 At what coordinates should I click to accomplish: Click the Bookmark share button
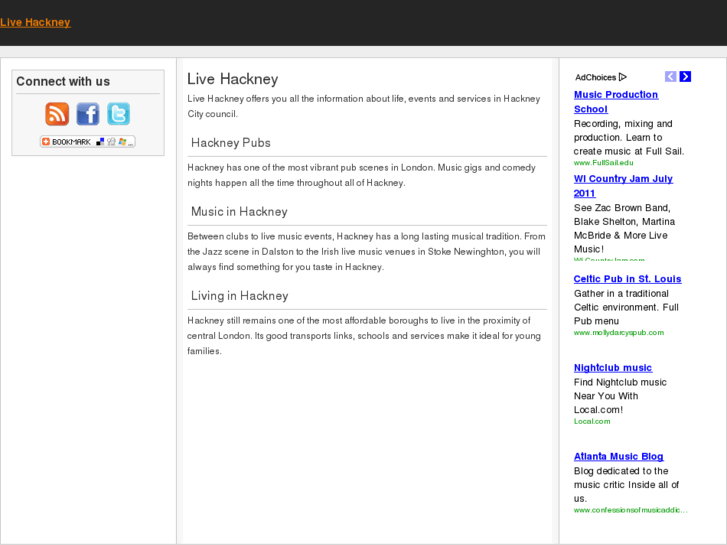(x=87, y=142)
